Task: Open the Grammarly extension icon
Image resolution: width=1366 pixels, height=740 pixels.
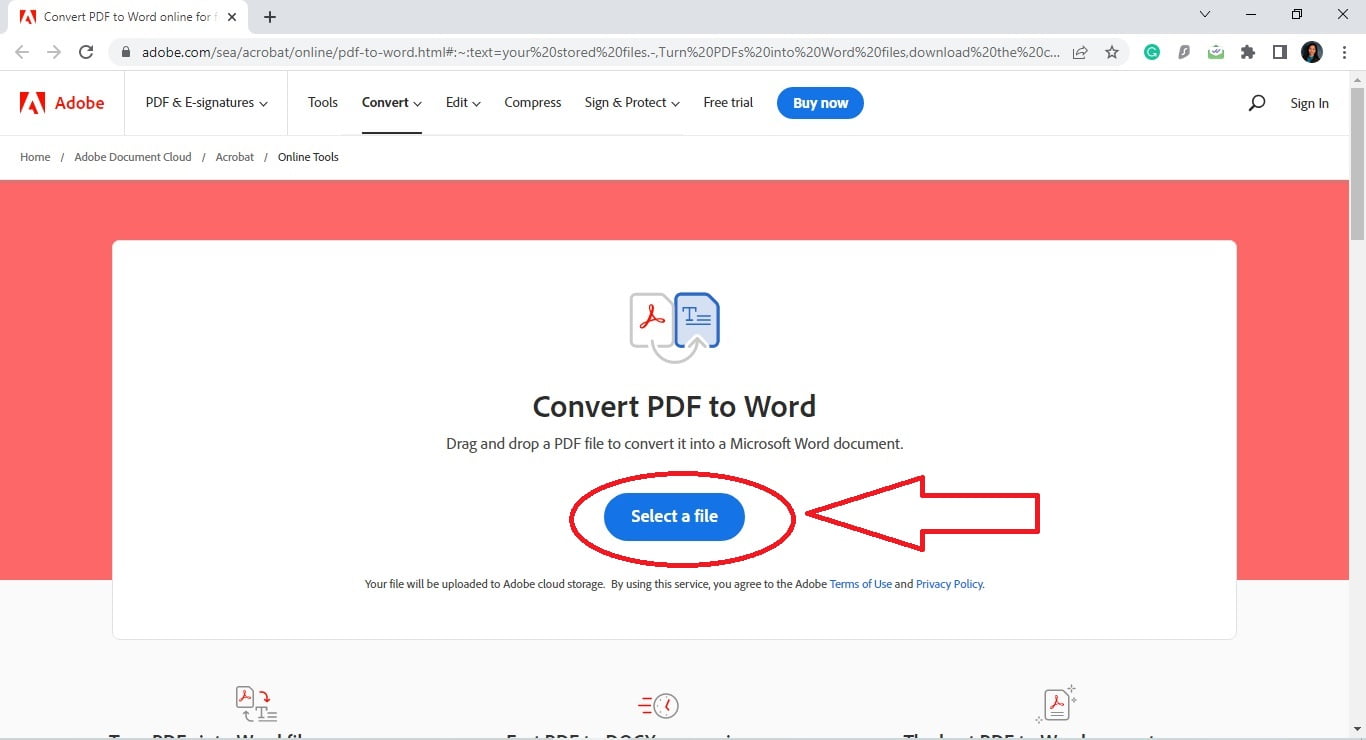Action: tap(1152, 52)
